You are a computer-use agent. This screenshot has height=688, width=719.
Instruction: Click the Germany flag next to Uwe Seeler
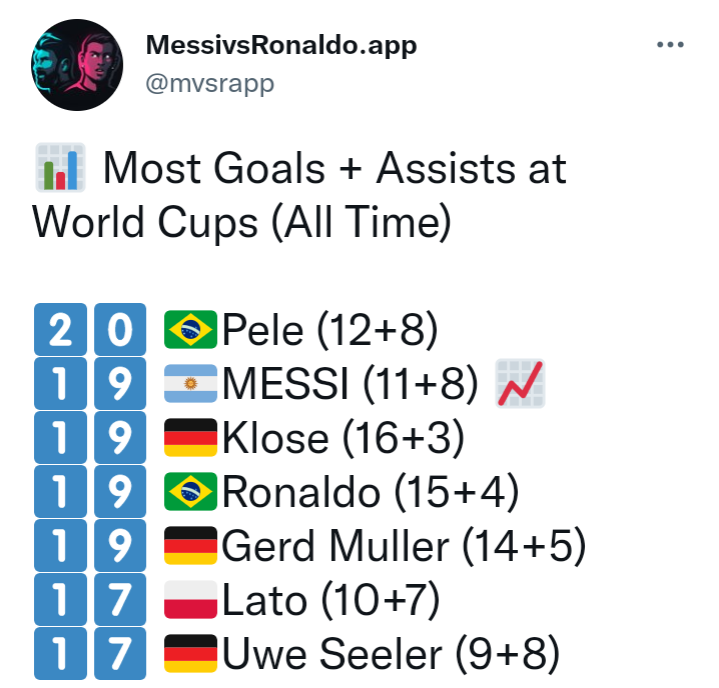190,653
